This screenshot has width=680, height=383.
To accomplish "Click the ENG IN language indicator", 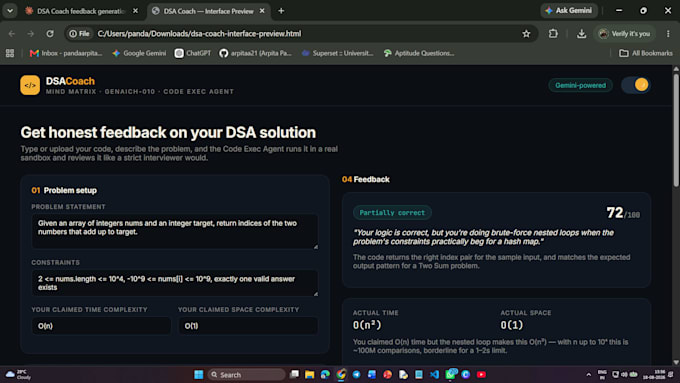I will (602, 374).
